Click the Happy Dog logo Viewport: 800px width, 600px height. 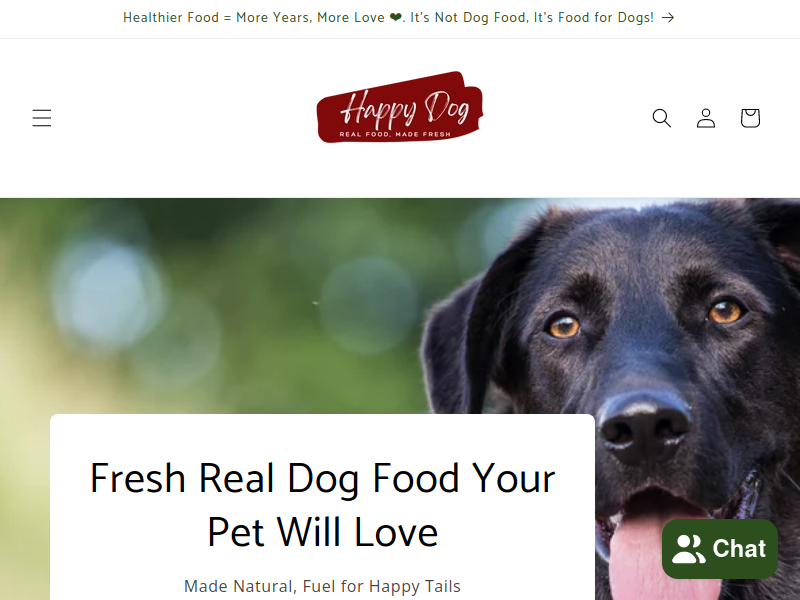click(399, 107)
